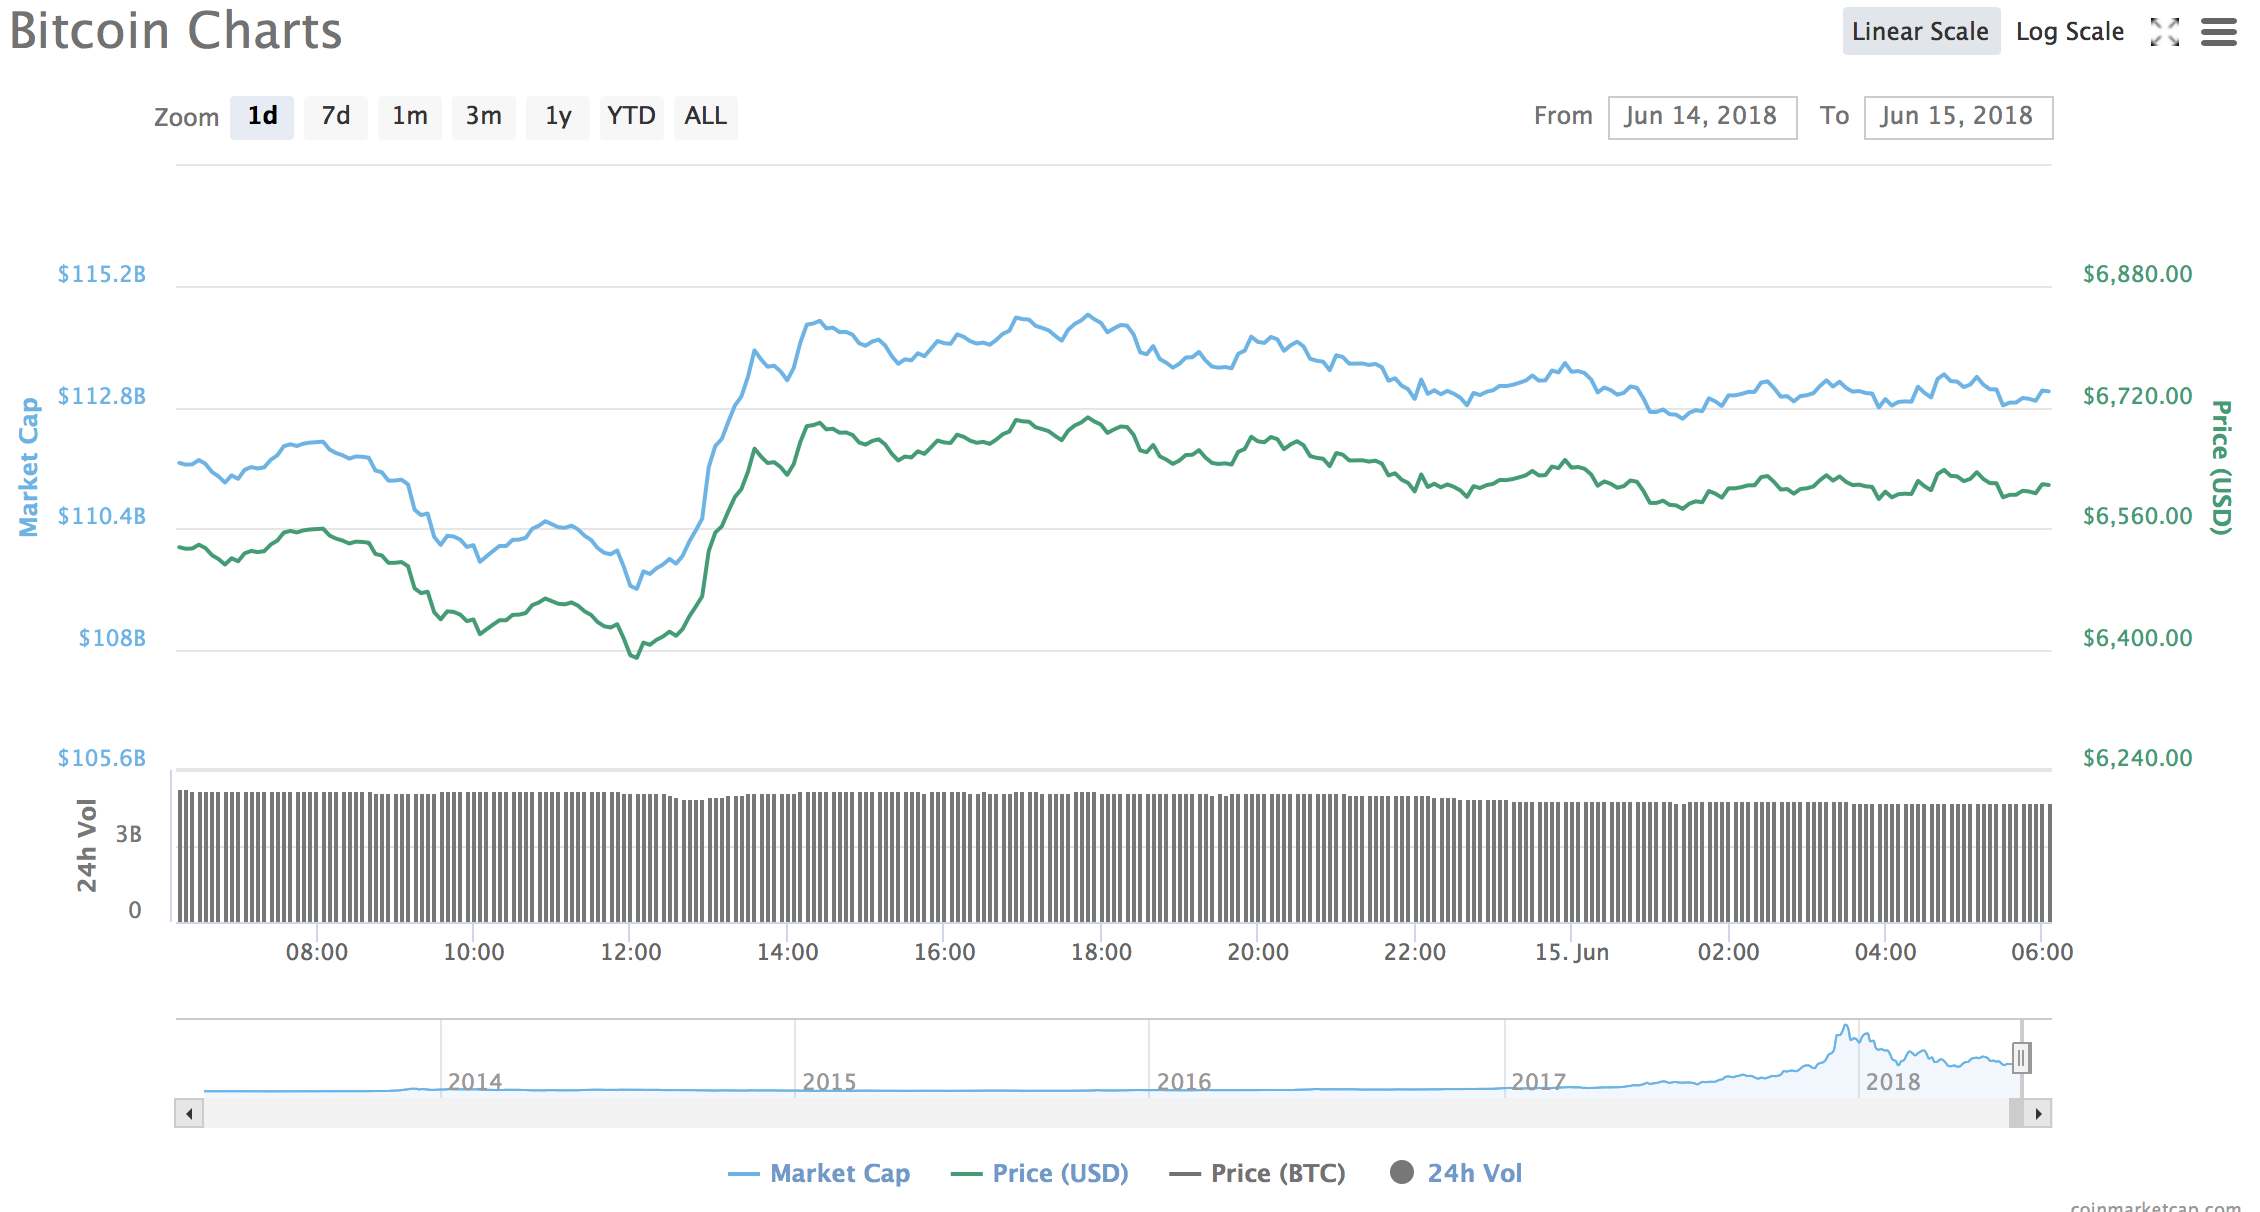2260x1212 pixels.
Task: Show ALL time range
Action: tap(705, 116)
